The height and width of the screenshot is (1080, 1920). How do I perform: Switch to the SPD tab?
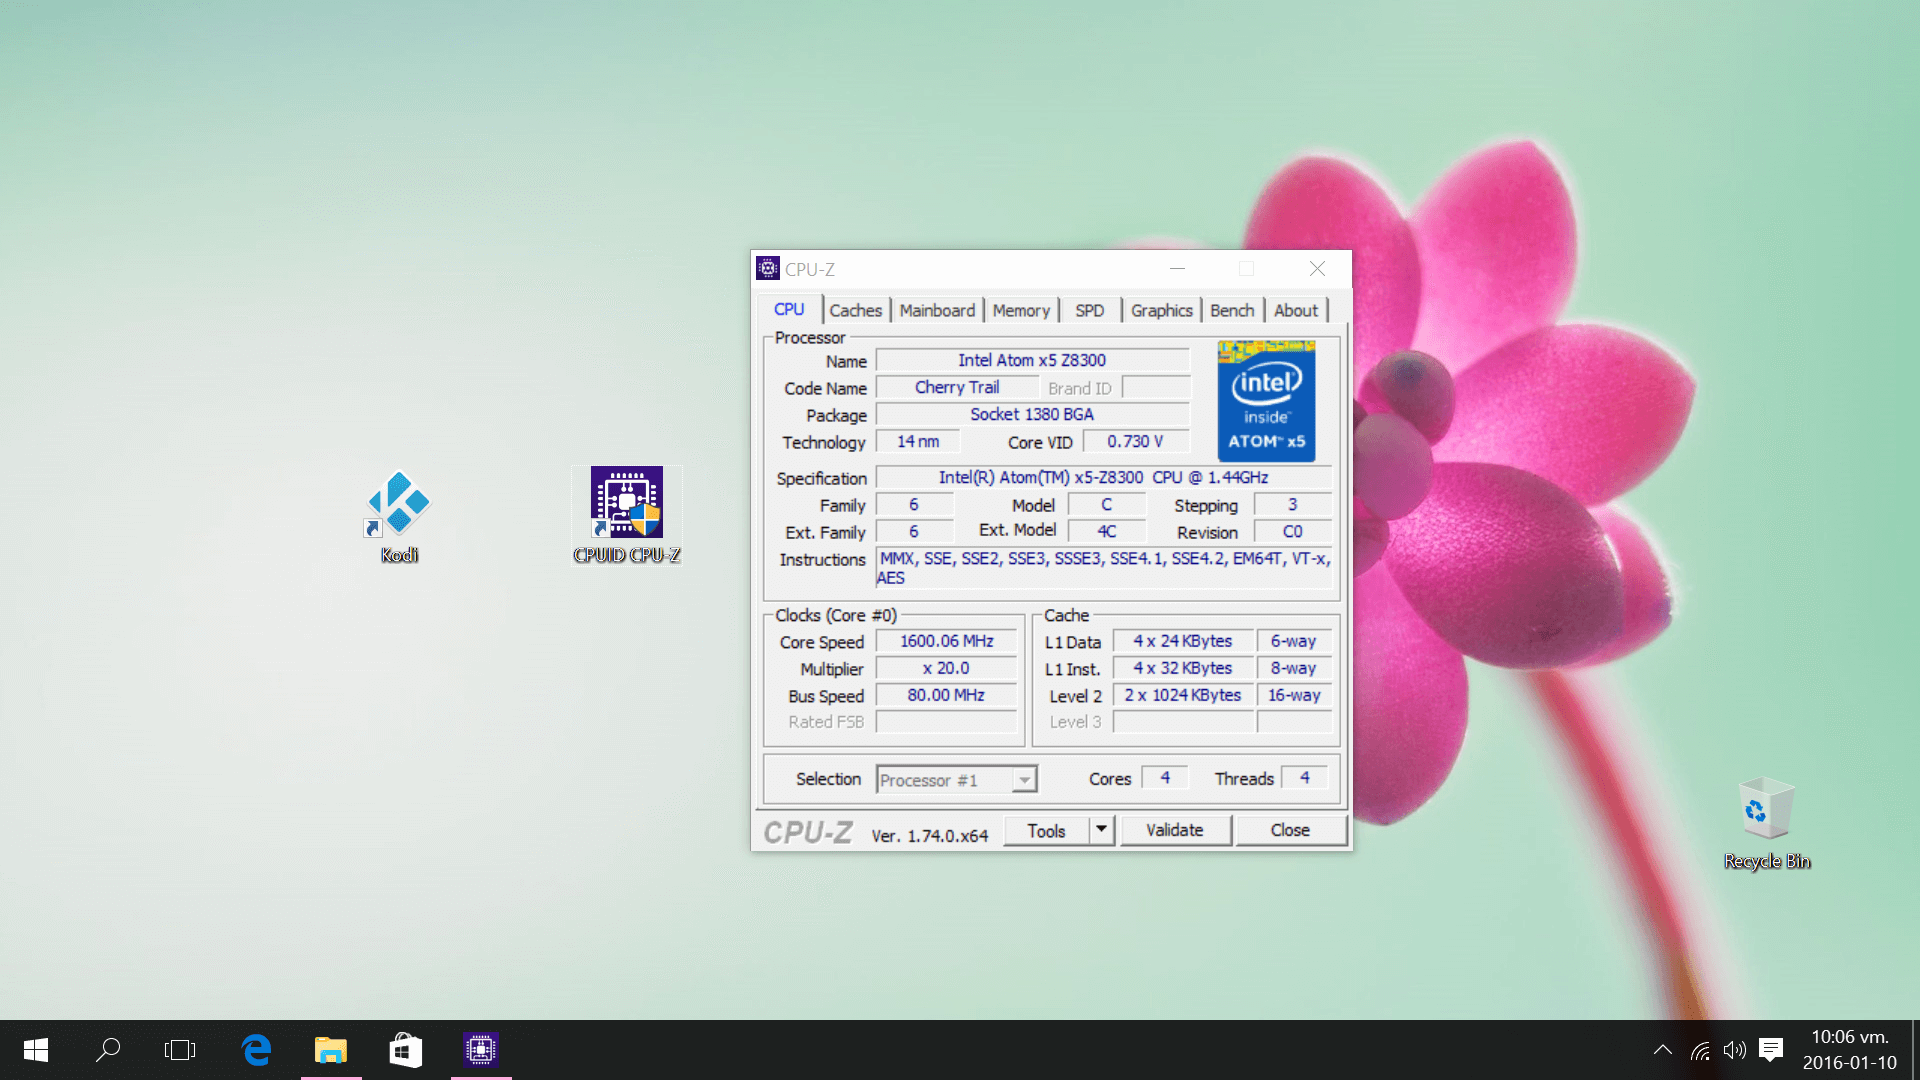pyautogui.click(x=1090, y=311)
